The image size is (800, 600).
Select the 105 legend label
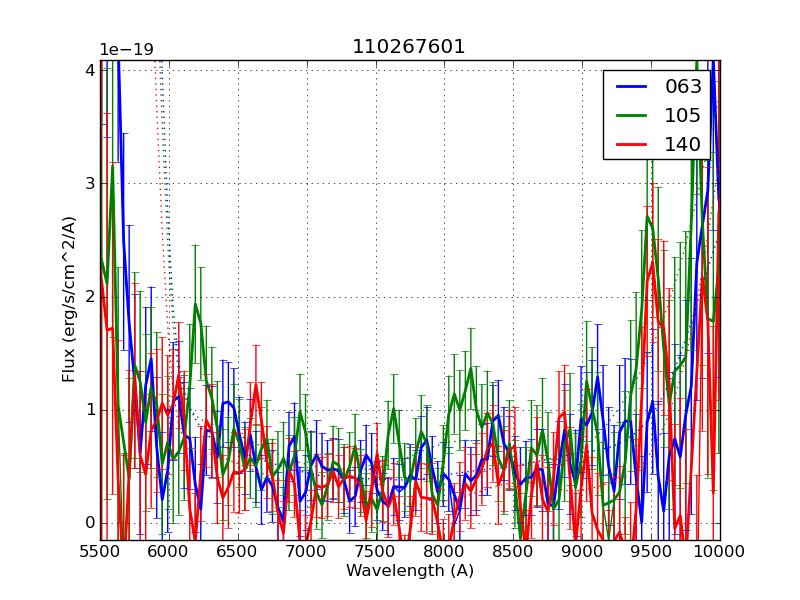point(683,116)
